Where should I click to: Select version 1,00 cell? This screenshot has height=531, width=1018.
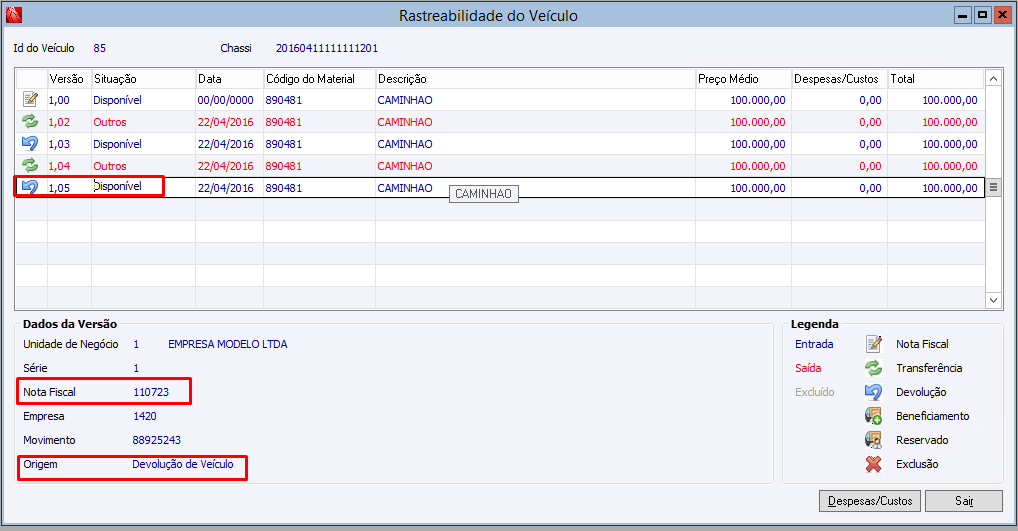pyautogui.click(x=69, y=100)
